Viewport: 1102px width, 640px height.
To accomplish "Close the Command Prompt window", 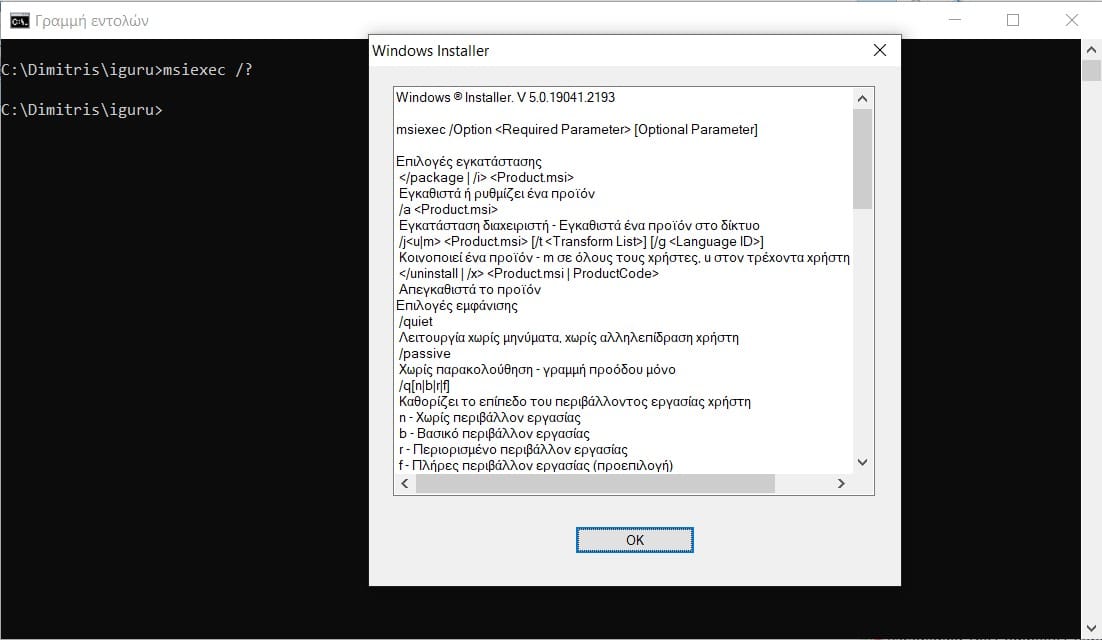I will pyautogui.click(x=1071, y=20).
